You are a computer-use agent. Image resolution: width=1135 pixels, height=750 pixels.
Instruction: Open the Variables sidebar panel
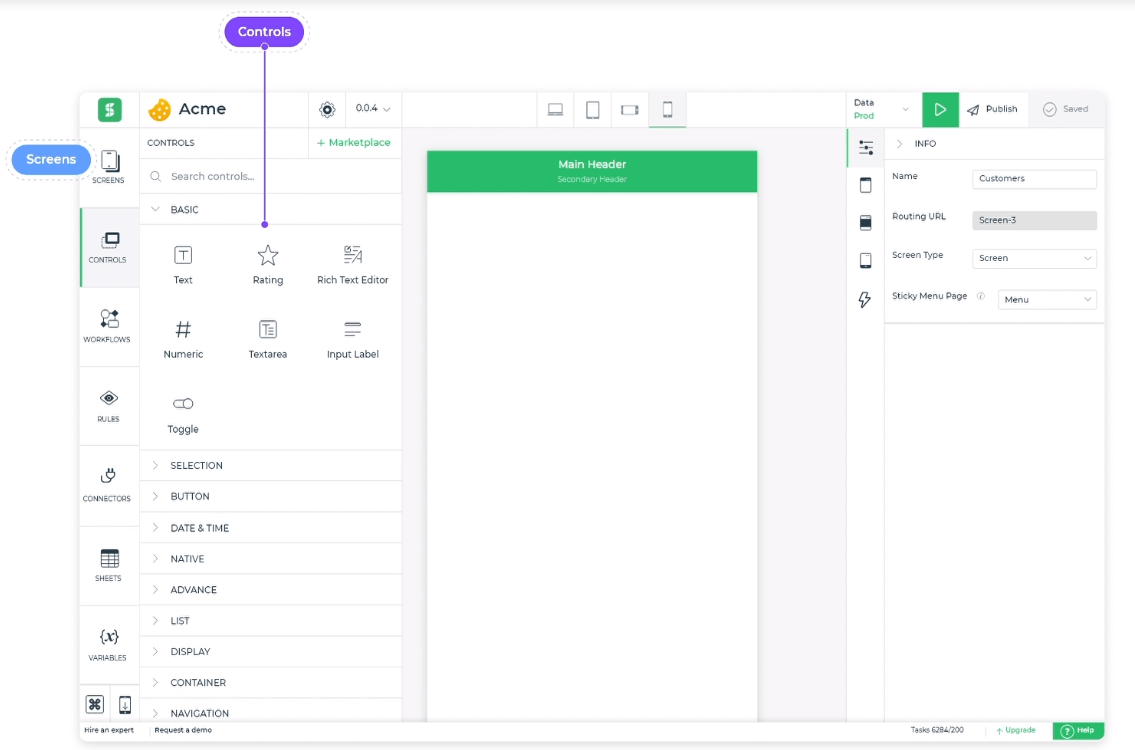click(109, 644)
